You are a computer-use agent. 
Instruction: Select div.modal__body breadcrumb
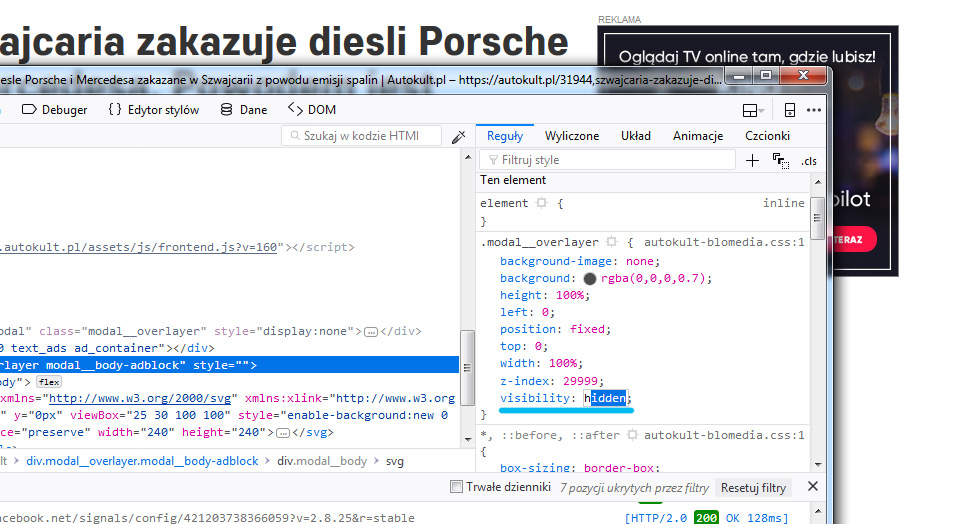click(321, 461)
